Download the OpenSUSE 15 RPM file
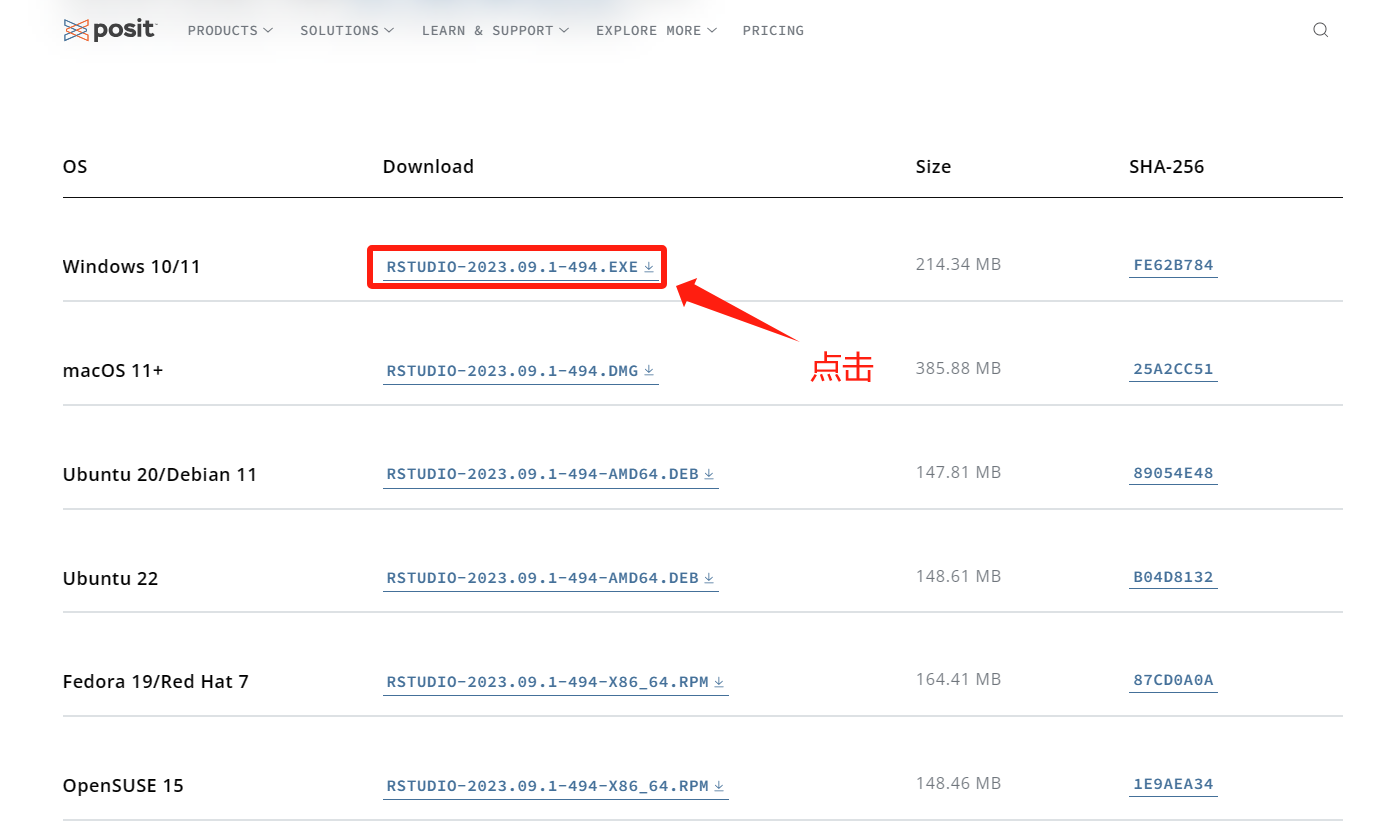The image size is (1375, 833). click(555, 786)
